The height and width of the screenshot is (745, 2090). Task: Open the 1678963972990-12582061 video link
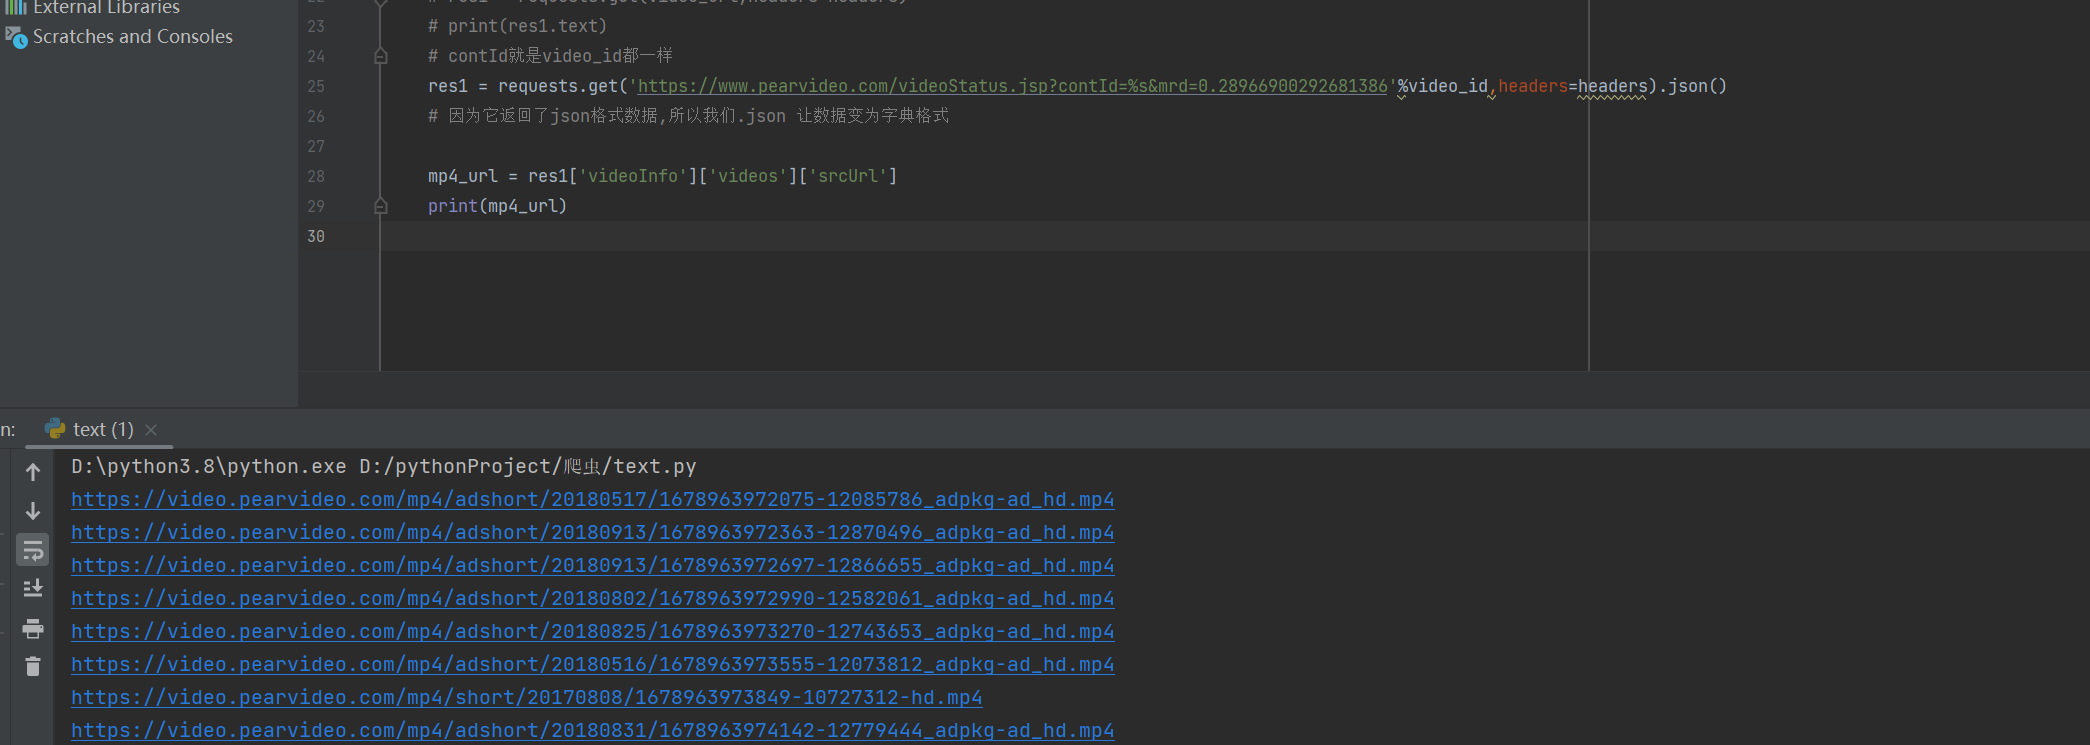tap(592, 598)
